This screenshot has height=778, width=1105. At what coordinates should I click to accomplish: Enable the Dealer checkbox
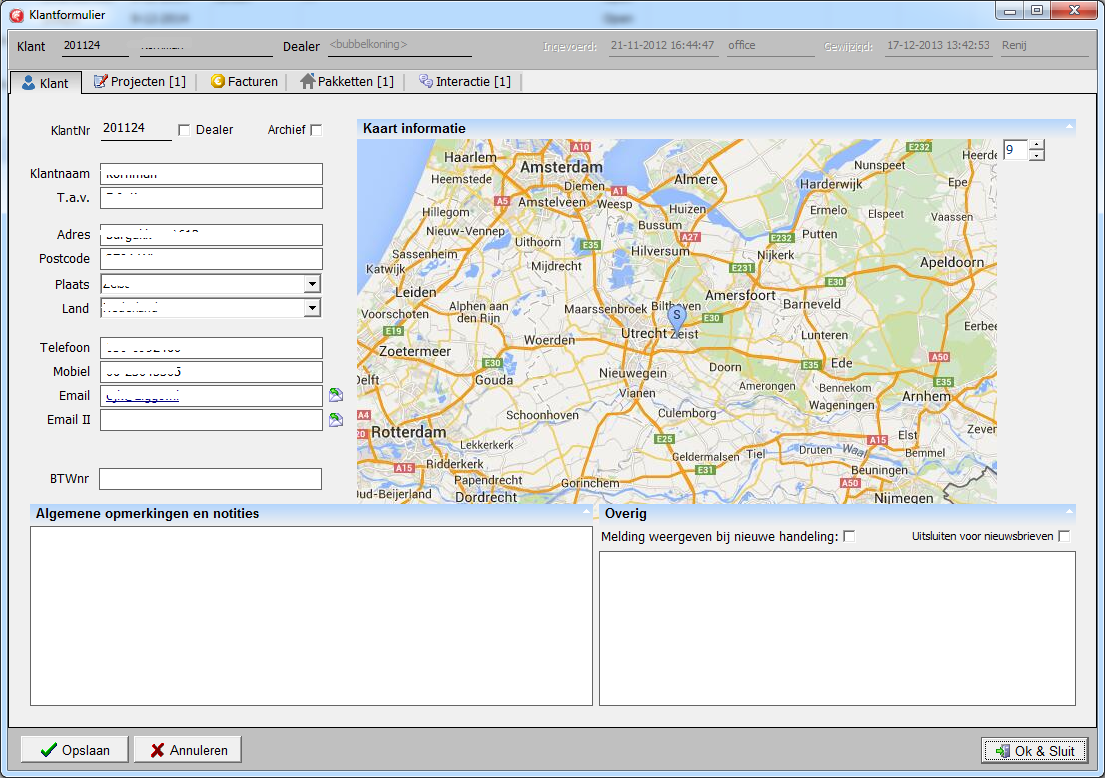184,130
